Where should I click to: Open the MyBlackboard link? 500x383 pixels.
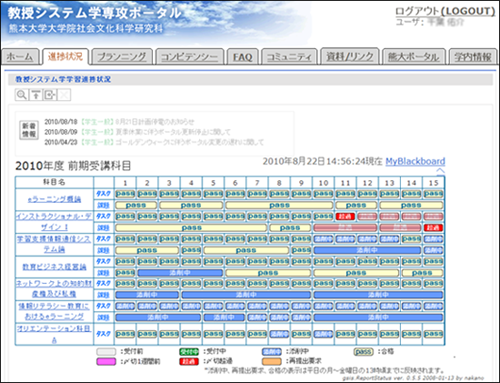tap(415, 161)
